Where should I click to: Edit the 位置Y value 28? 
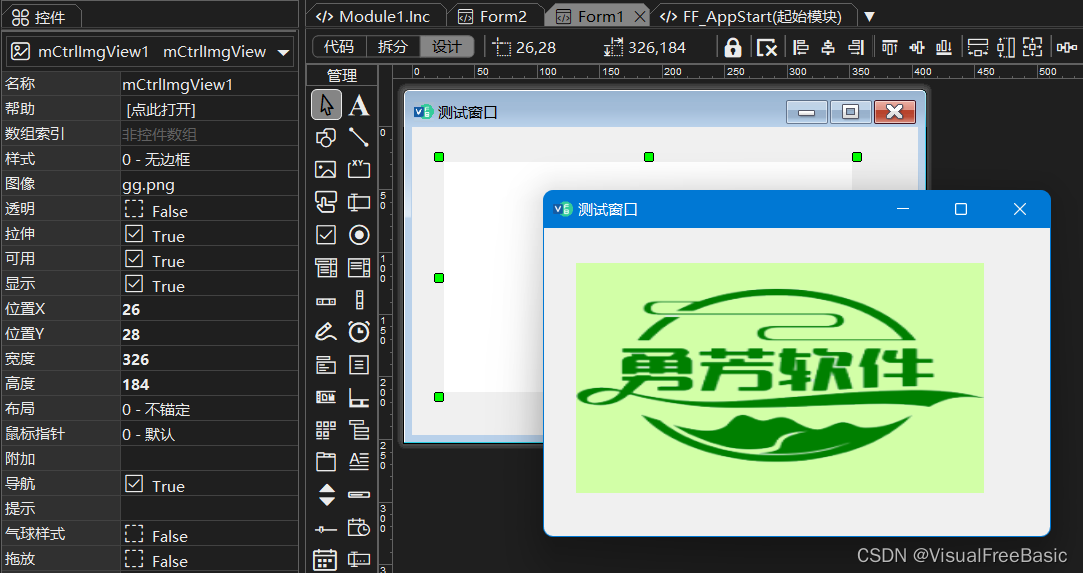209,333
